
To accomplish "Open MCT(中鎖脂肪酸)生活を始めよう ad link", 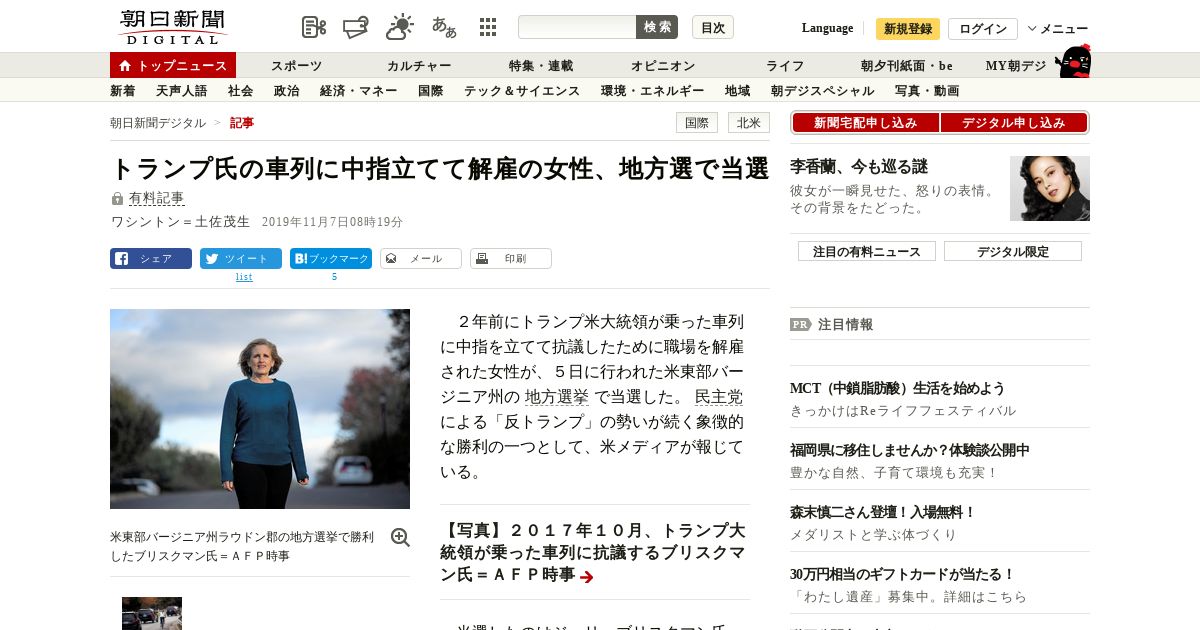I will pos(897,388).
